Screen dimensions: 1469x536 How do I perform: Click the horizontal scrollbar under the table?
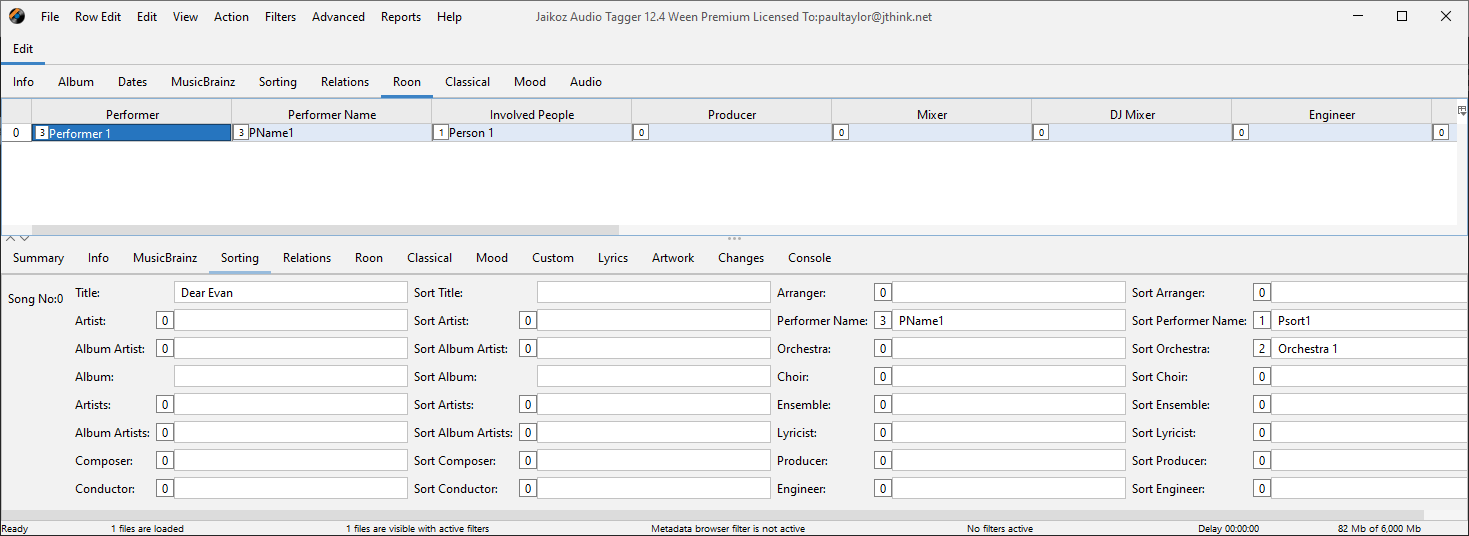point(325,230)
